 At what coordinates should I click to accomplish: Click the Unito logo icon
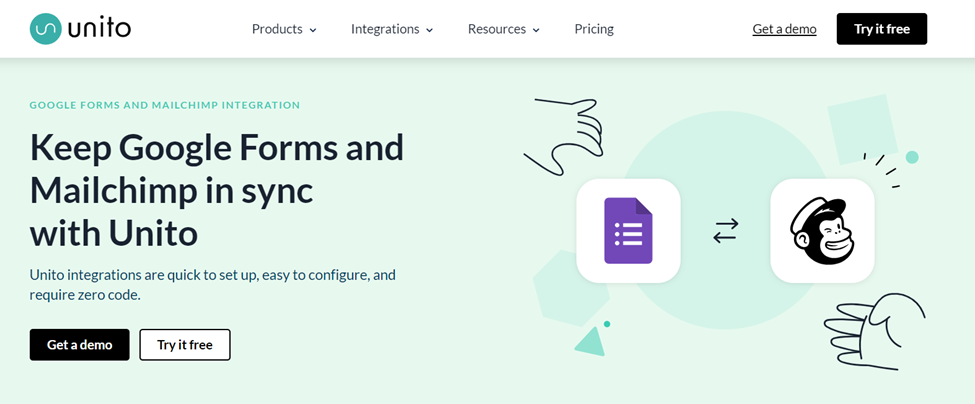tap(45, 29)
